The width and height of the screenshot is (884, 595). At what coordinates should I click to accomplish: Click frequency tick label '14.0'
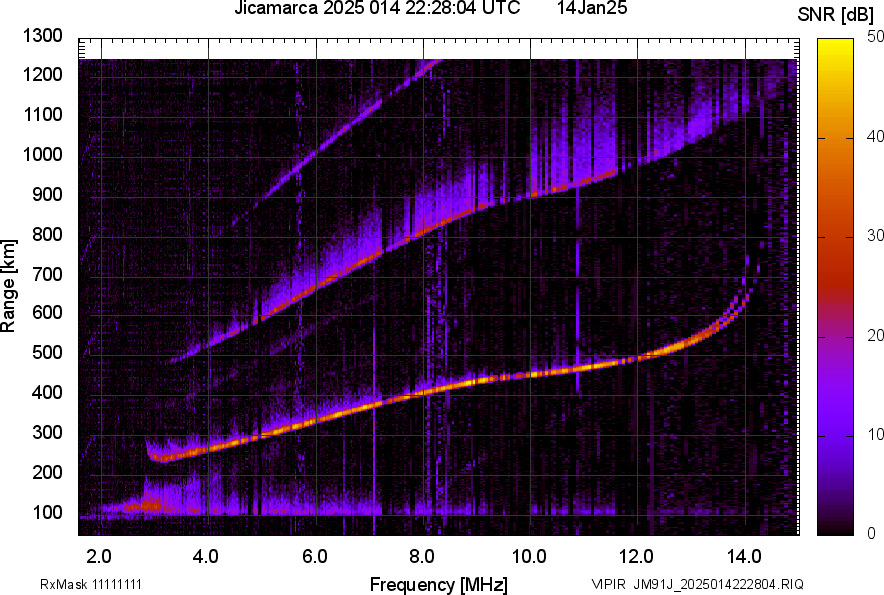(x=744, y=557)
